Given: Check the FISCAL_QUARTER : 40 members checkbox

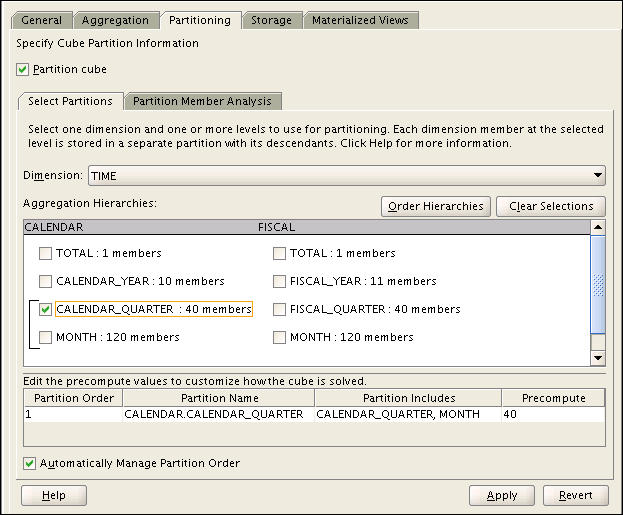Looking at the screenshot, I should [x=279, y=310].
